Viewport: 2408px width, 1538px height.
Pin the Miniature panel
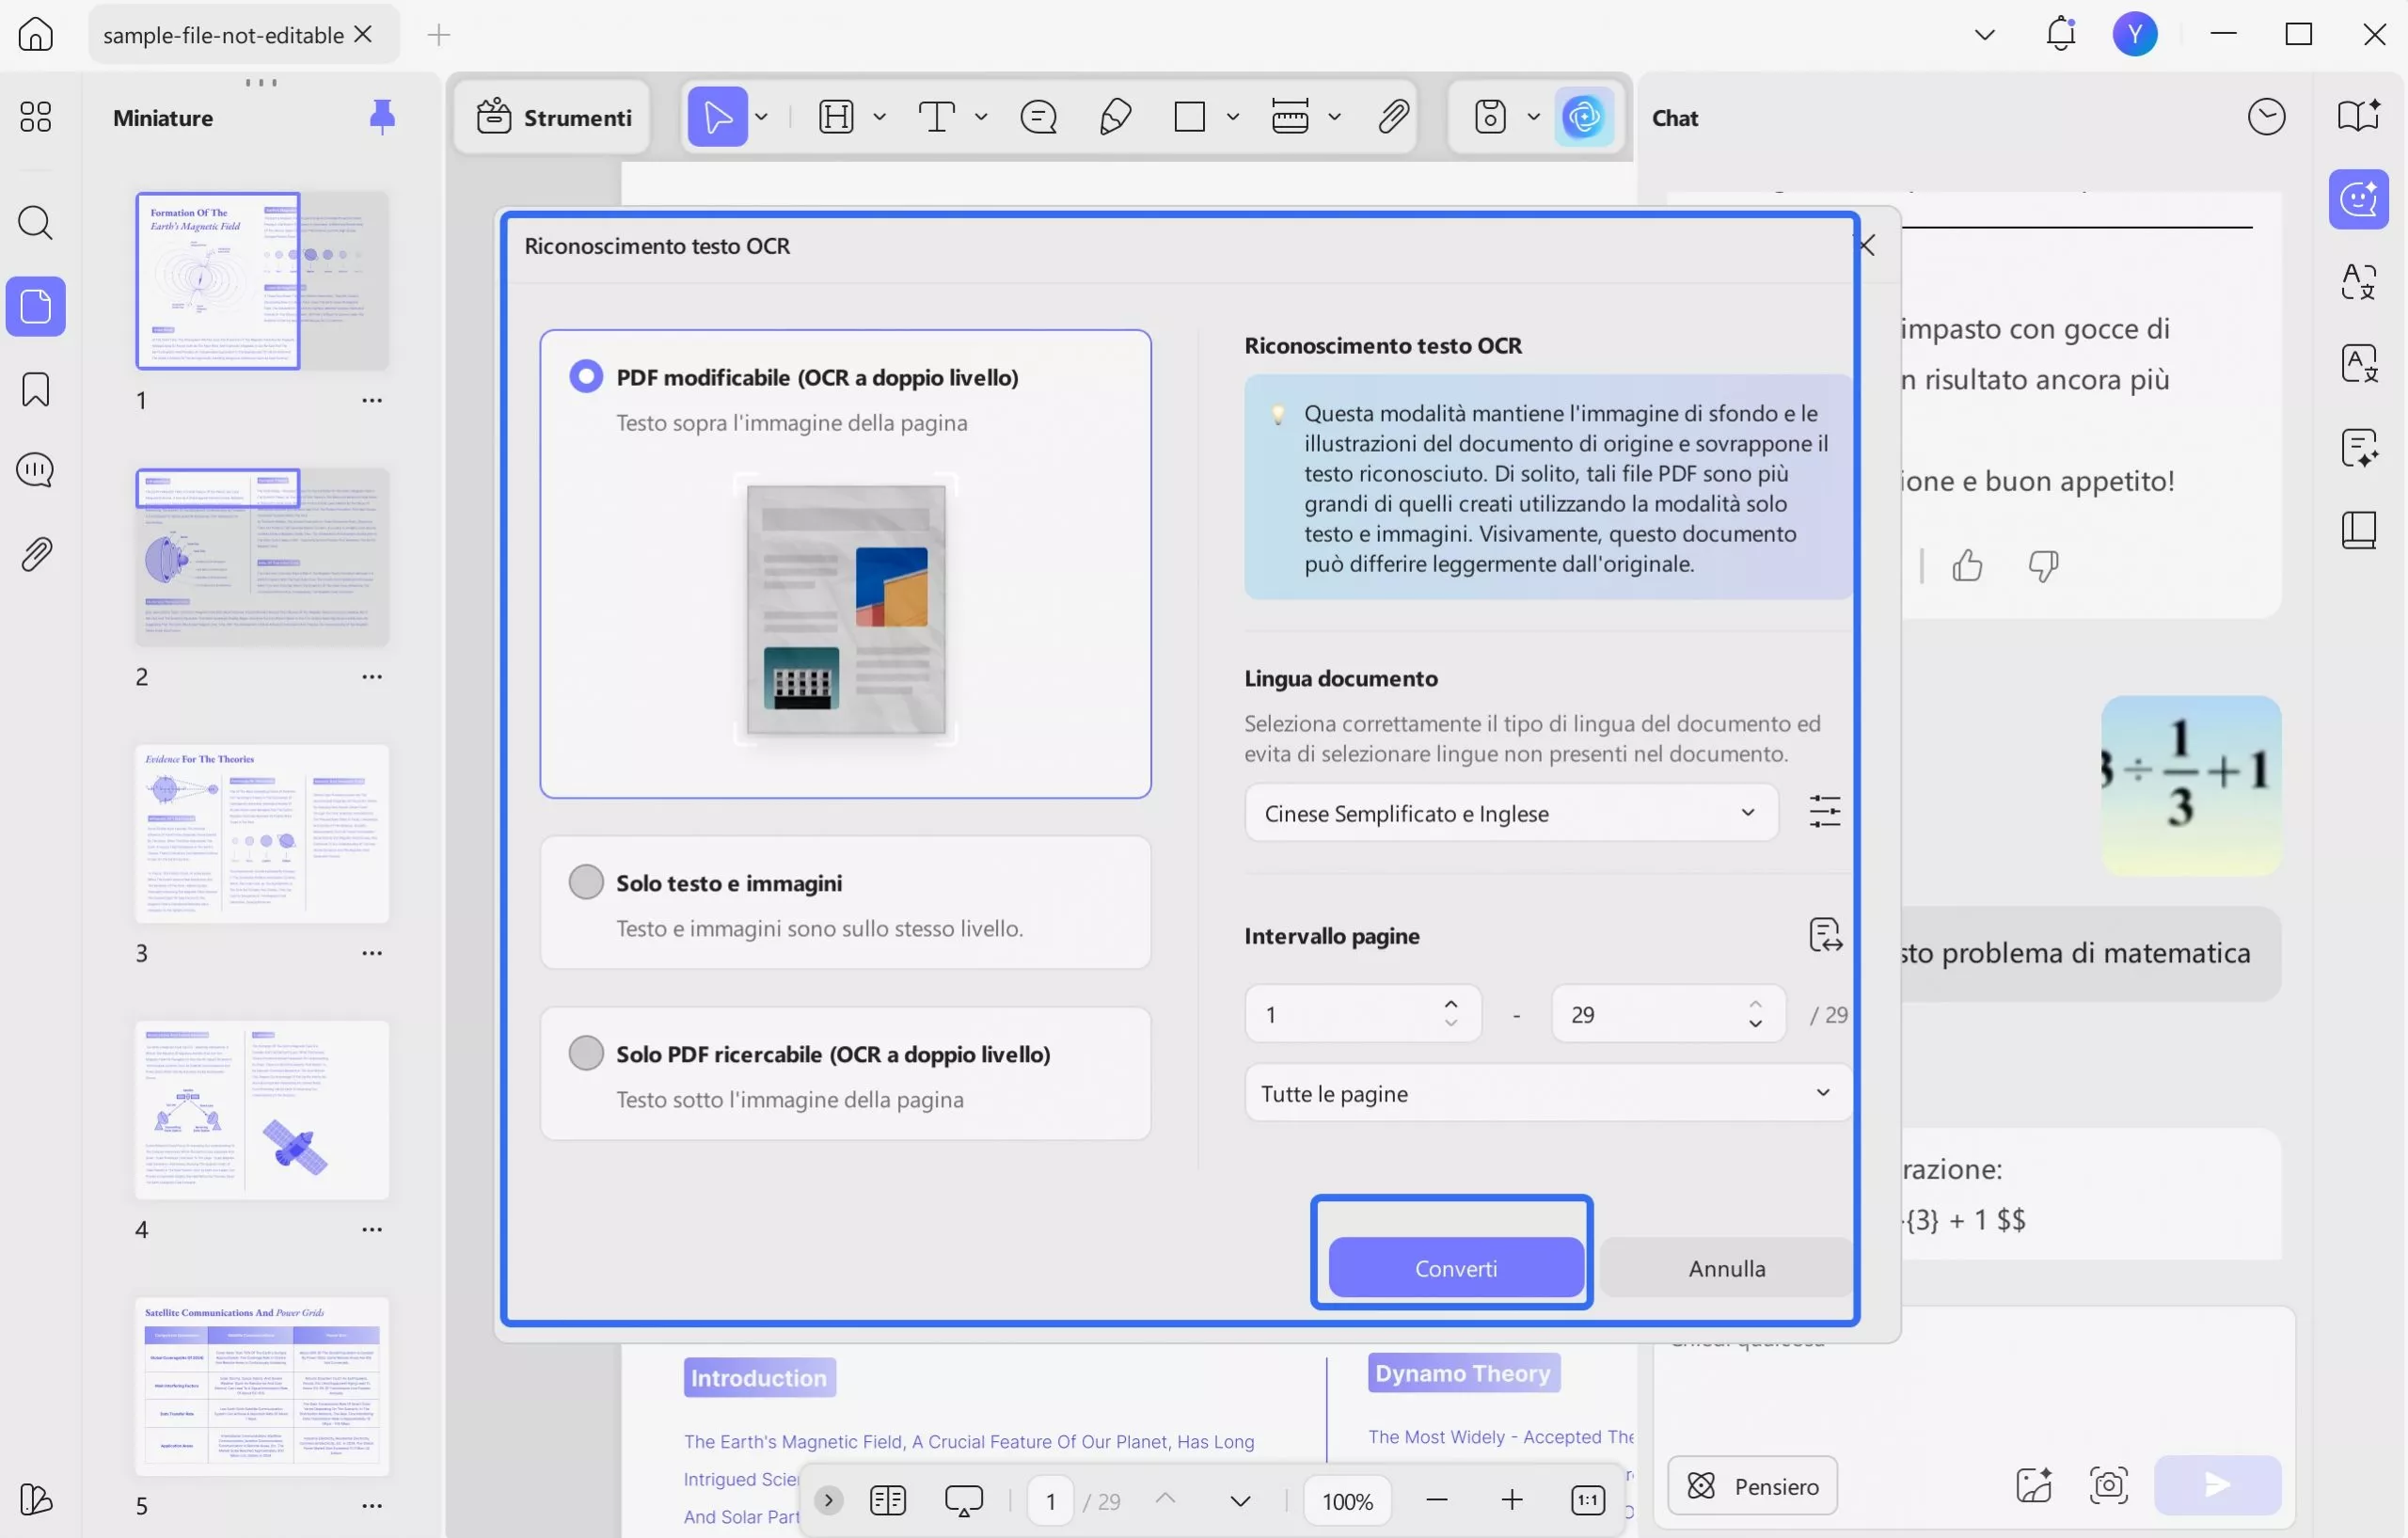382,117
